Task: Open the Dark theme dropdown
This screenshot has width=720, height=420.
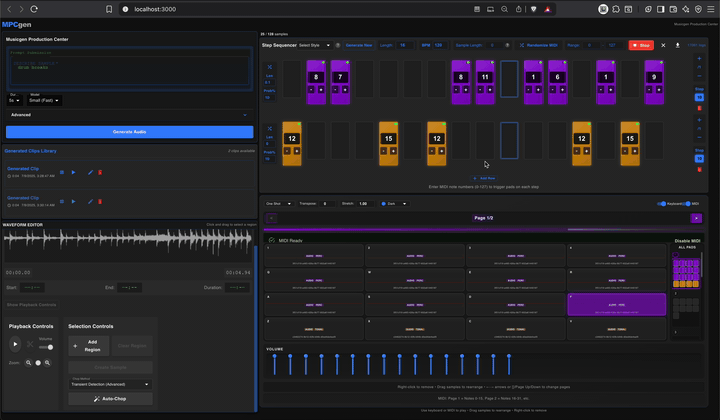Action: (x=394, y=203)
